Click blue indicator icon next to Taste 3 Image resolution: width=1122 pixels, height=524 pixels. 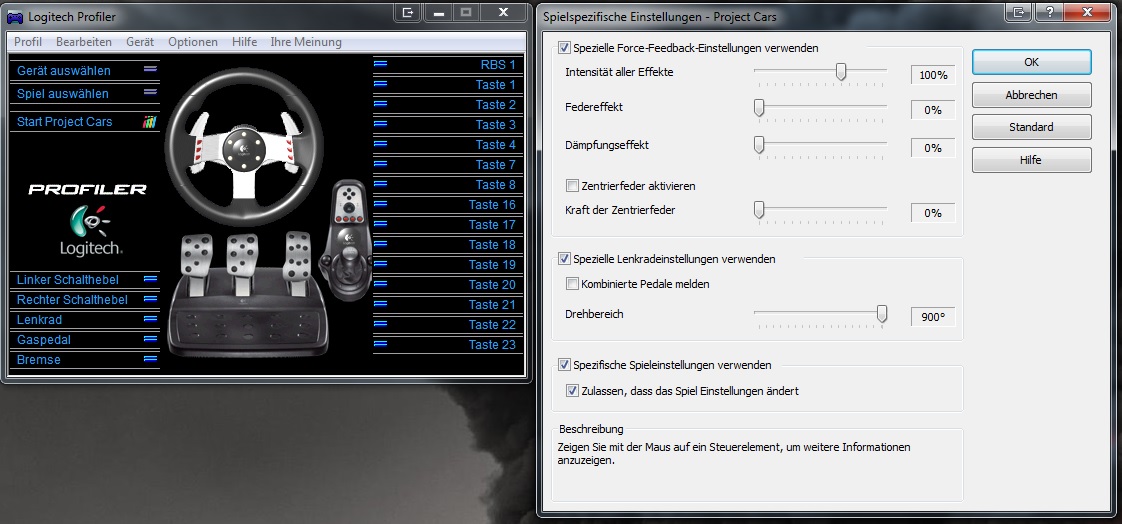[381, 124]
